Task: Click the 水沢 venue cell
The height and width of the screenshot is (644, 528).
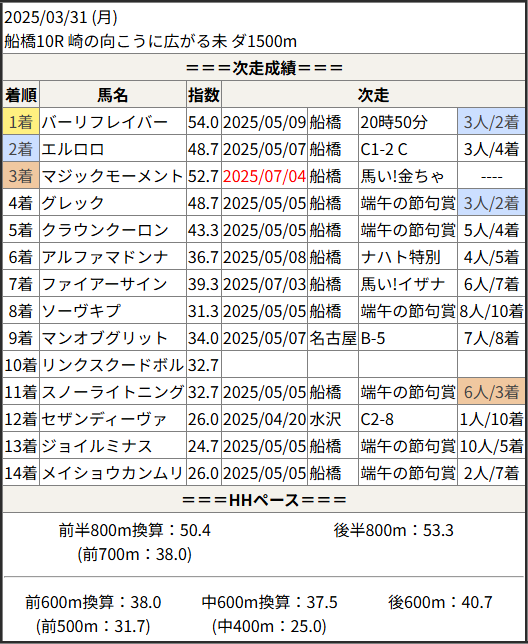Action: [x=325, y=419]
